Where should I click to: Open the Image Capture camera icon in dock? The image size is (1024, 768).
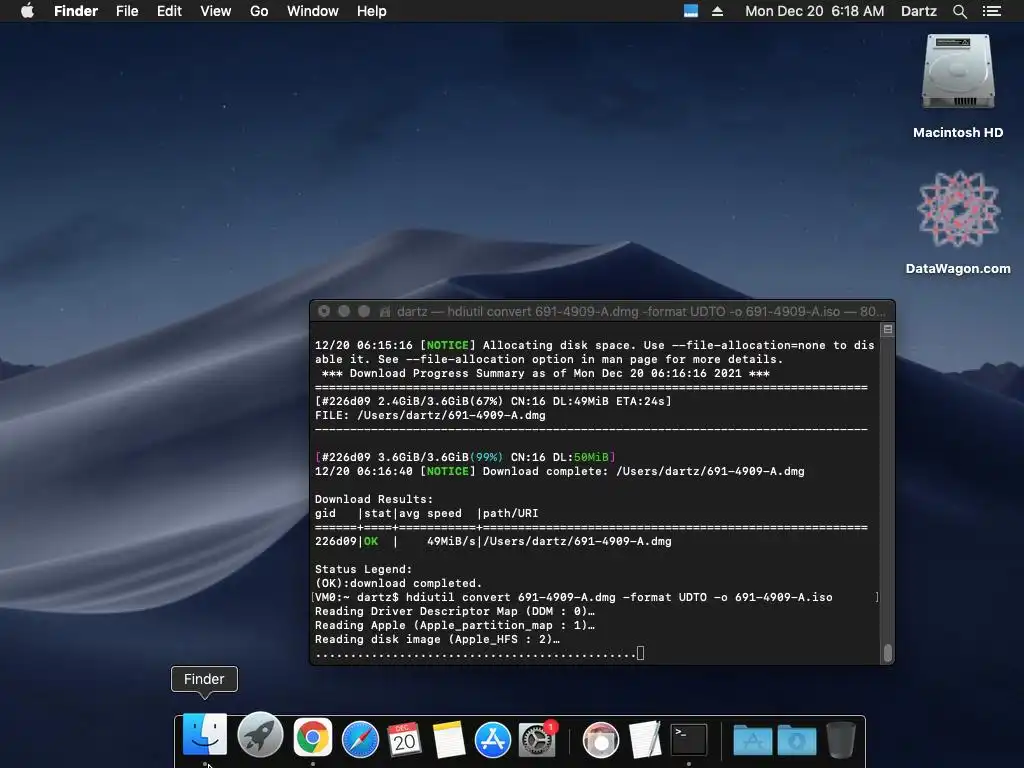(x=600, y=740)
